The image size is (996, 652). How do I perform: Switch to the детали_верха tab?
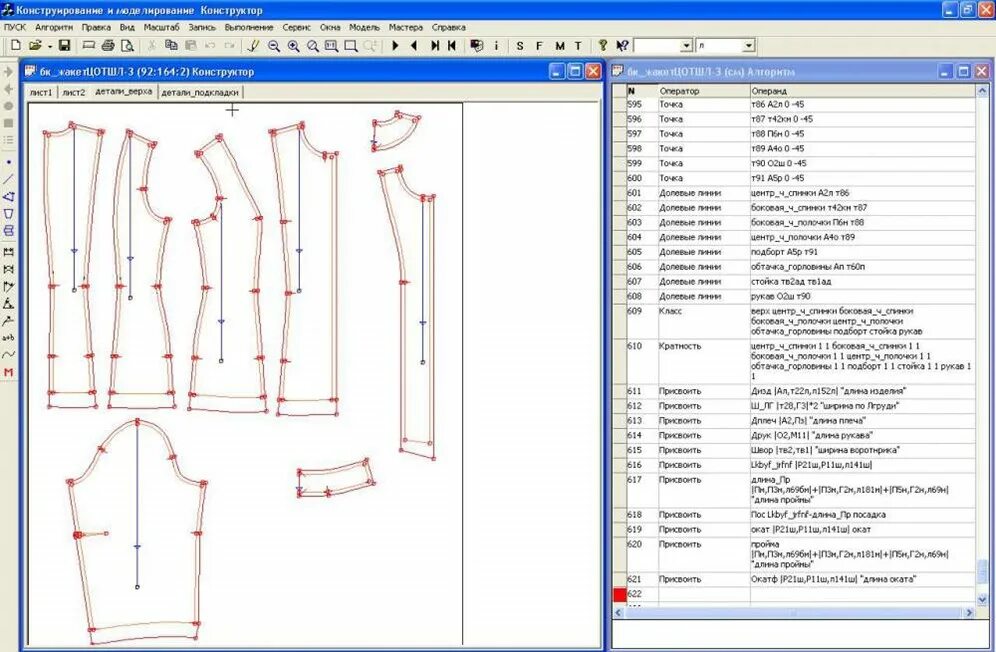(123, 92)
